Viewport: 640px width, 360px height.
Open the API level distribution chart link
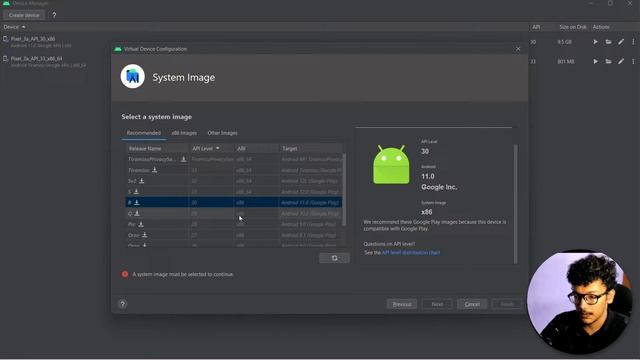click(x=411, y=253)
